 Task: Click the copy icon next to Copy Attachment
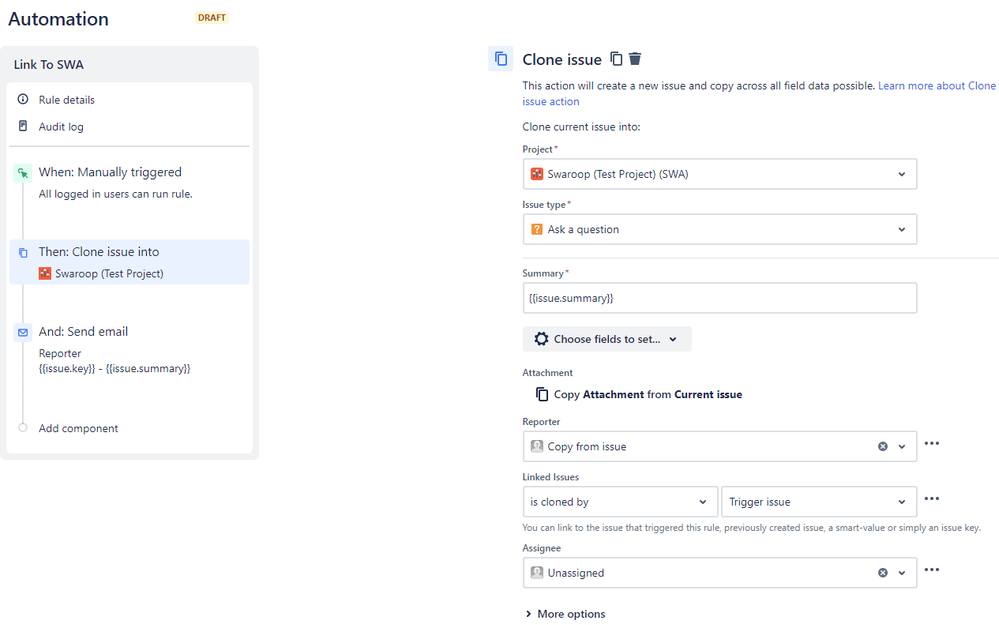[x=542, y=394]
